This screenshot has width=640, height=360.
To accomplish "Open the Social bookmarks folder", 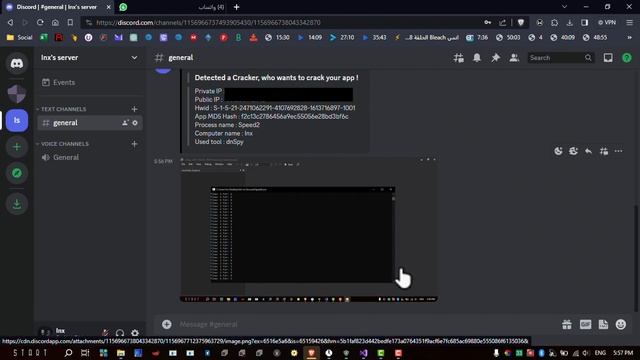I will [19, 38].
